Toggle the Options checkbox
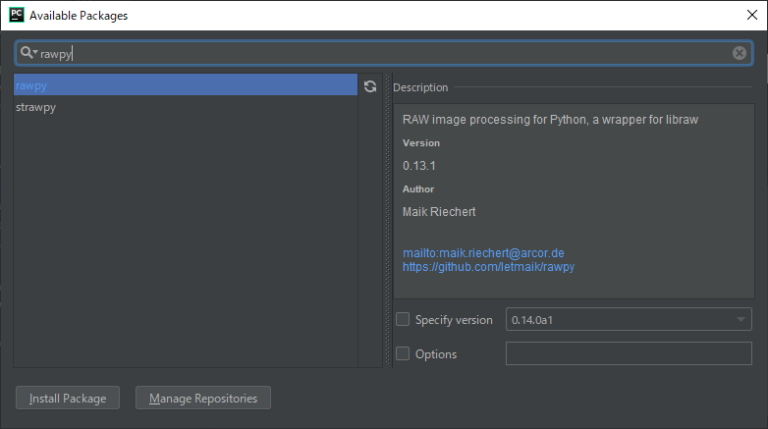The width and height of the screenshot is (768, 429). tap(403, 354)
